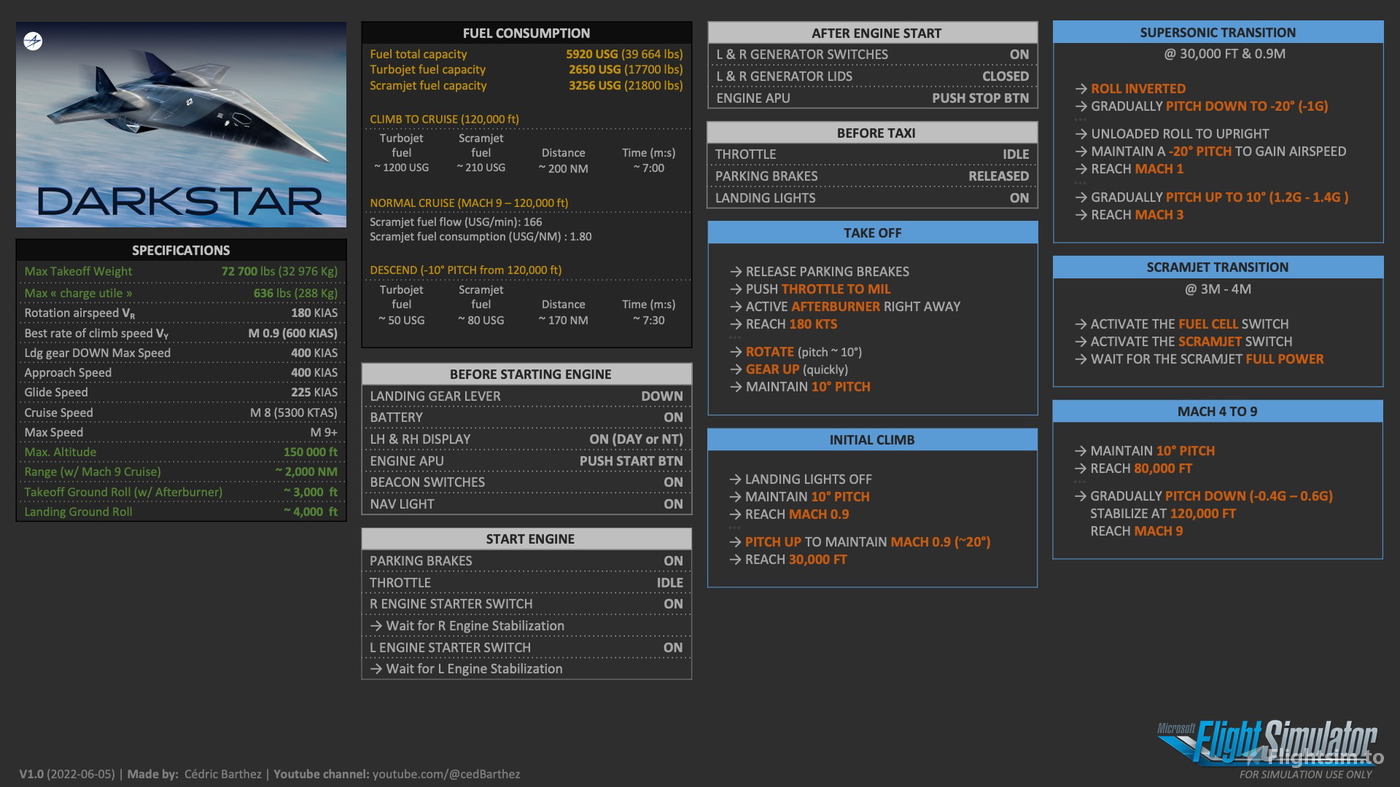Click the Skunk Works logo on aircraft image
The image size is (1400, 787).
click(32, 41)
